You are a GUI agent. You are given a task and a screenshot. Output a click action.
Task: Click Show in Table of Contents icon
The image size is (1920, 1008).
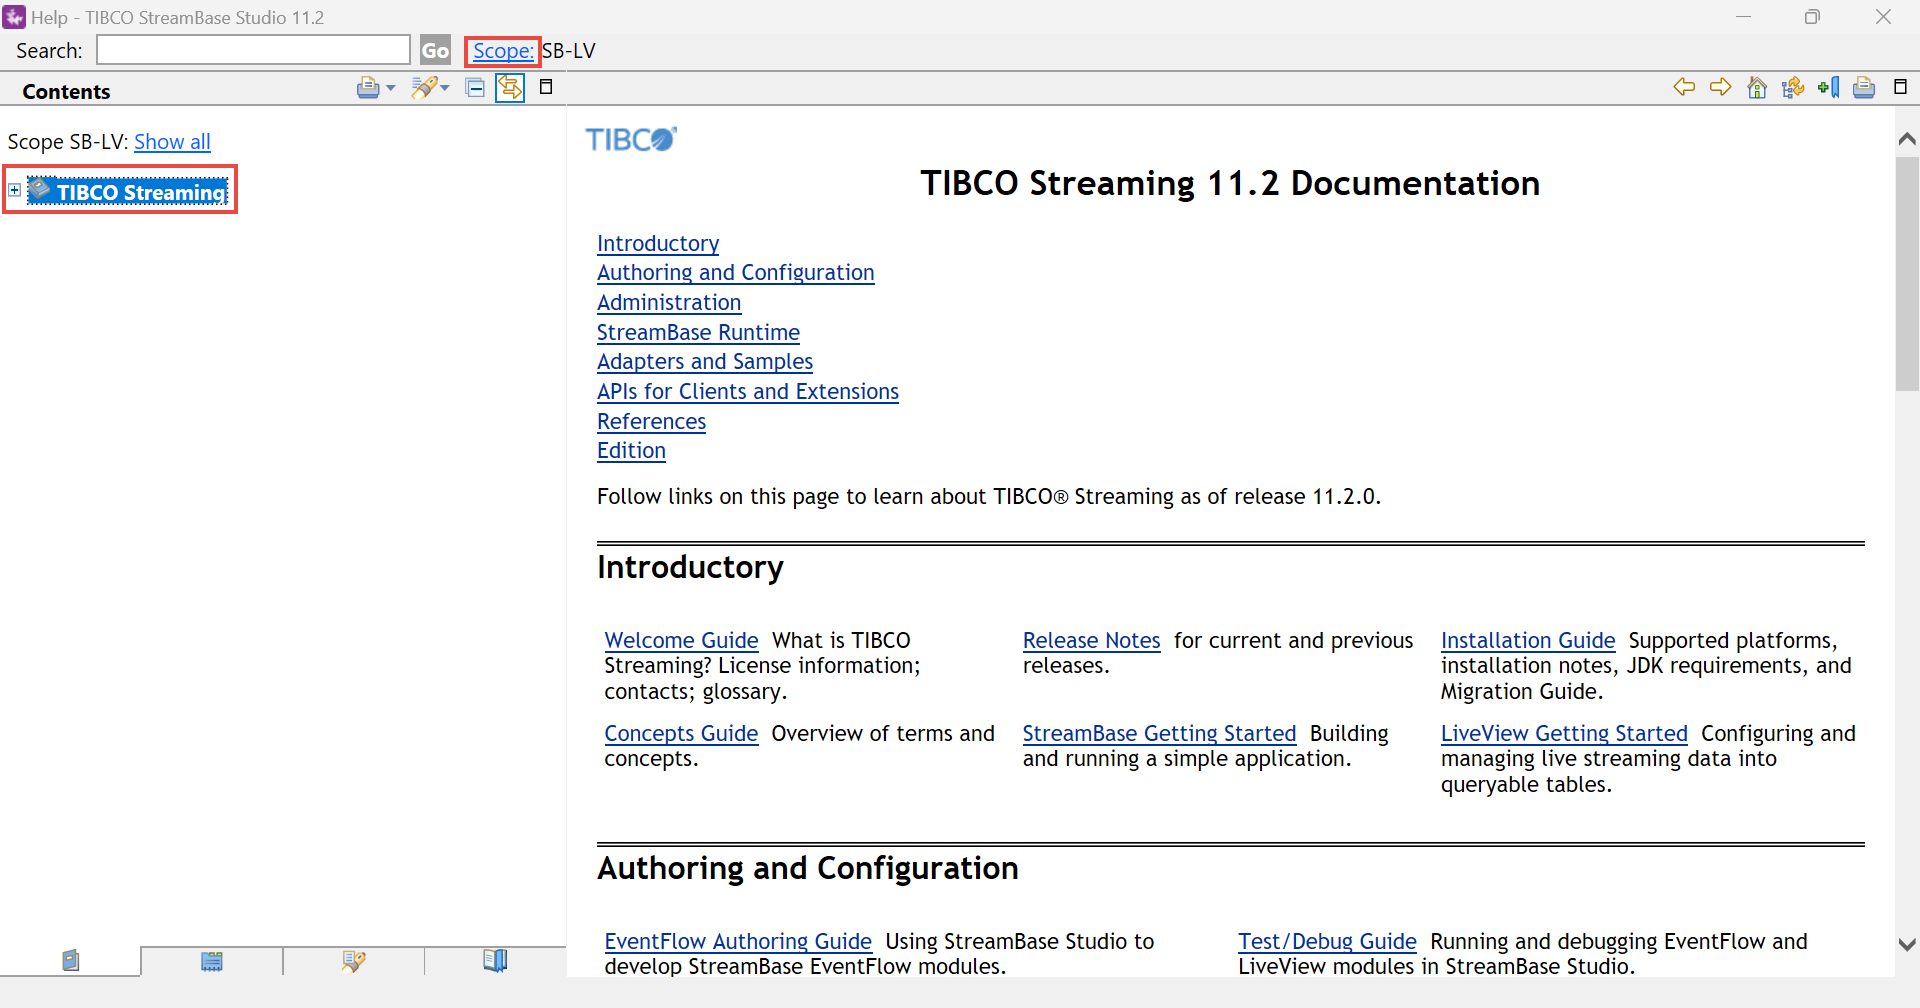[x=1792, y=88]
